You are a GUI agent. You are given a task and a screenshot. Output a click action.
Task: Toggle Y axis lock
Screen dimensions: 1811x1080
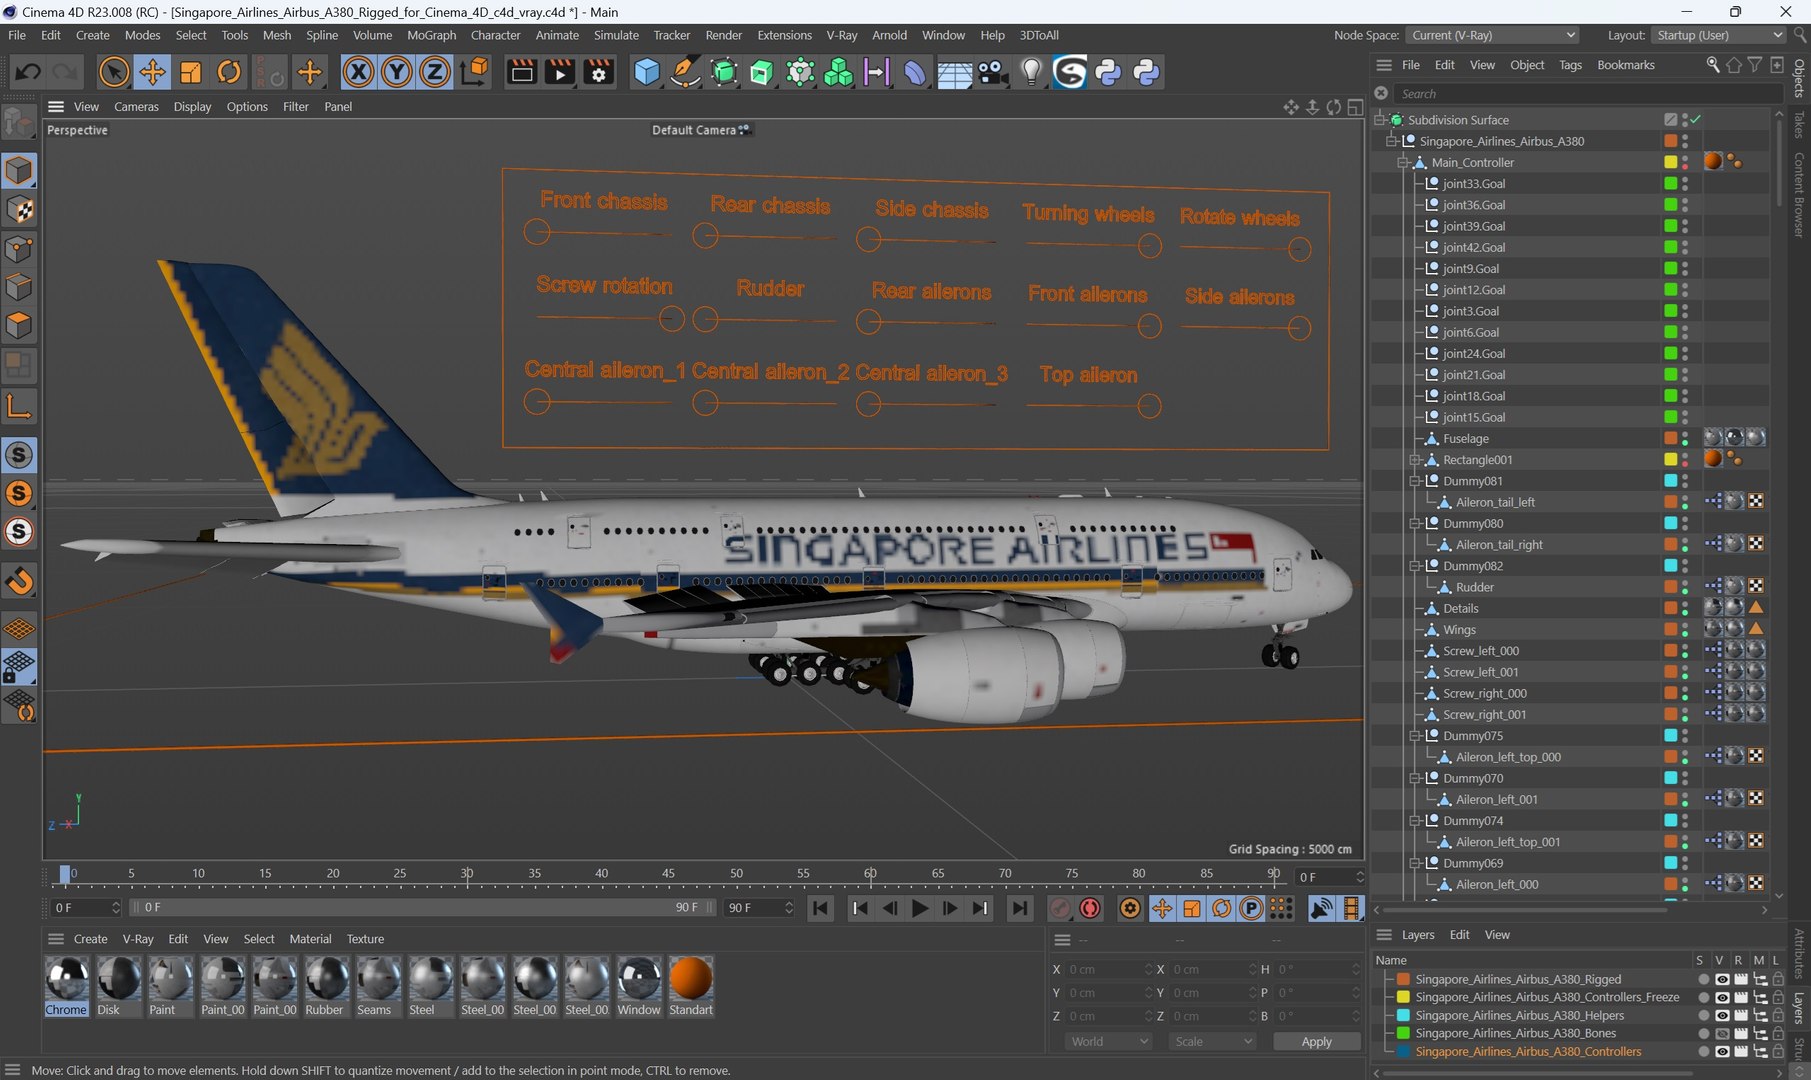tap(396, 72)
